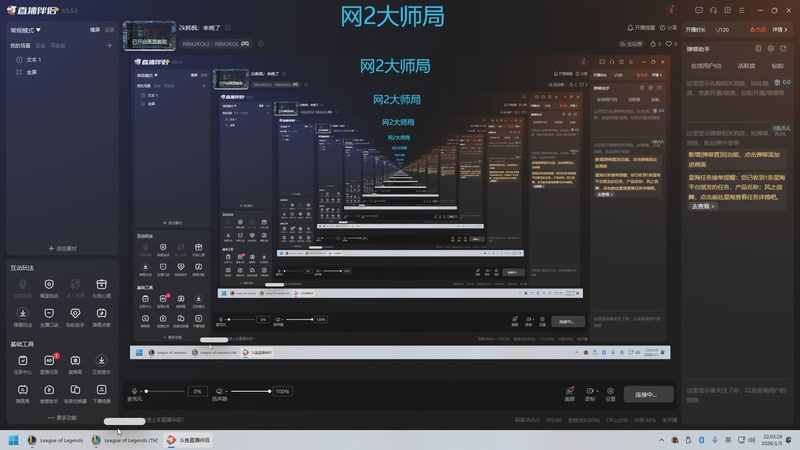Open the 愿望挑战 shield icon
This screenshot has height=450, width=800.
click(x=49, y=285)
